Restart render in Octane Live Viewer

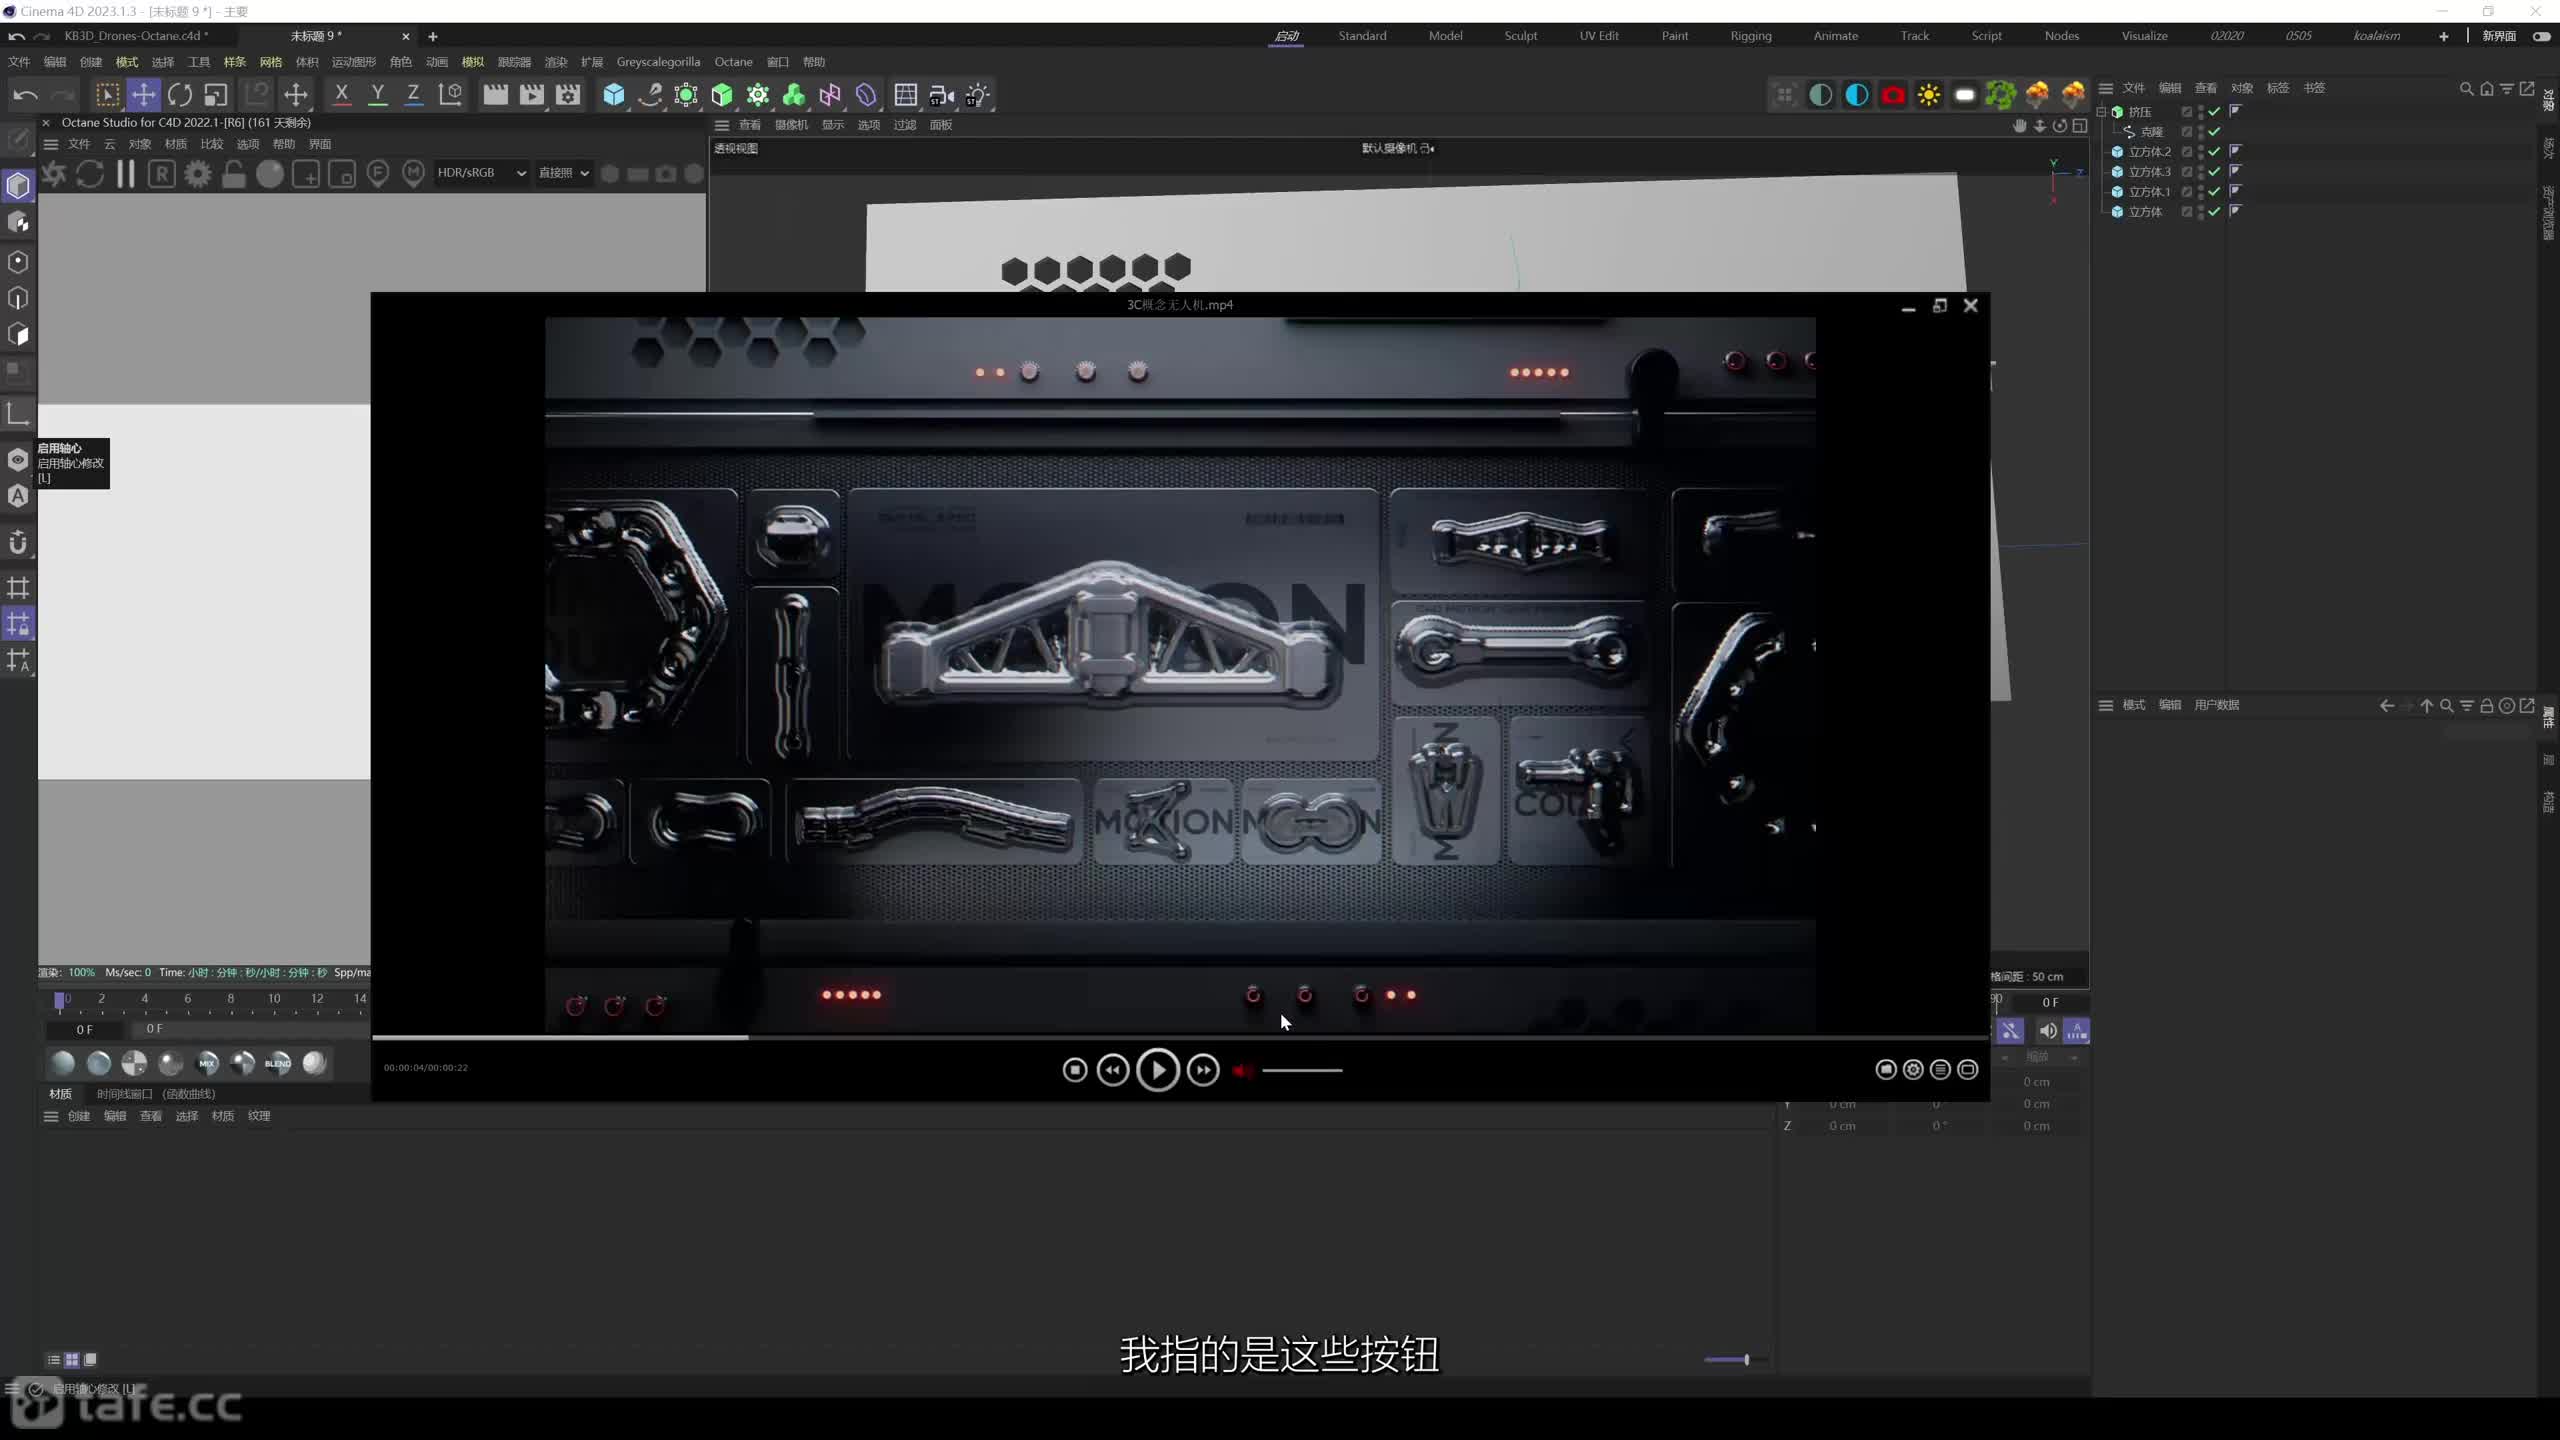point(90,174)
